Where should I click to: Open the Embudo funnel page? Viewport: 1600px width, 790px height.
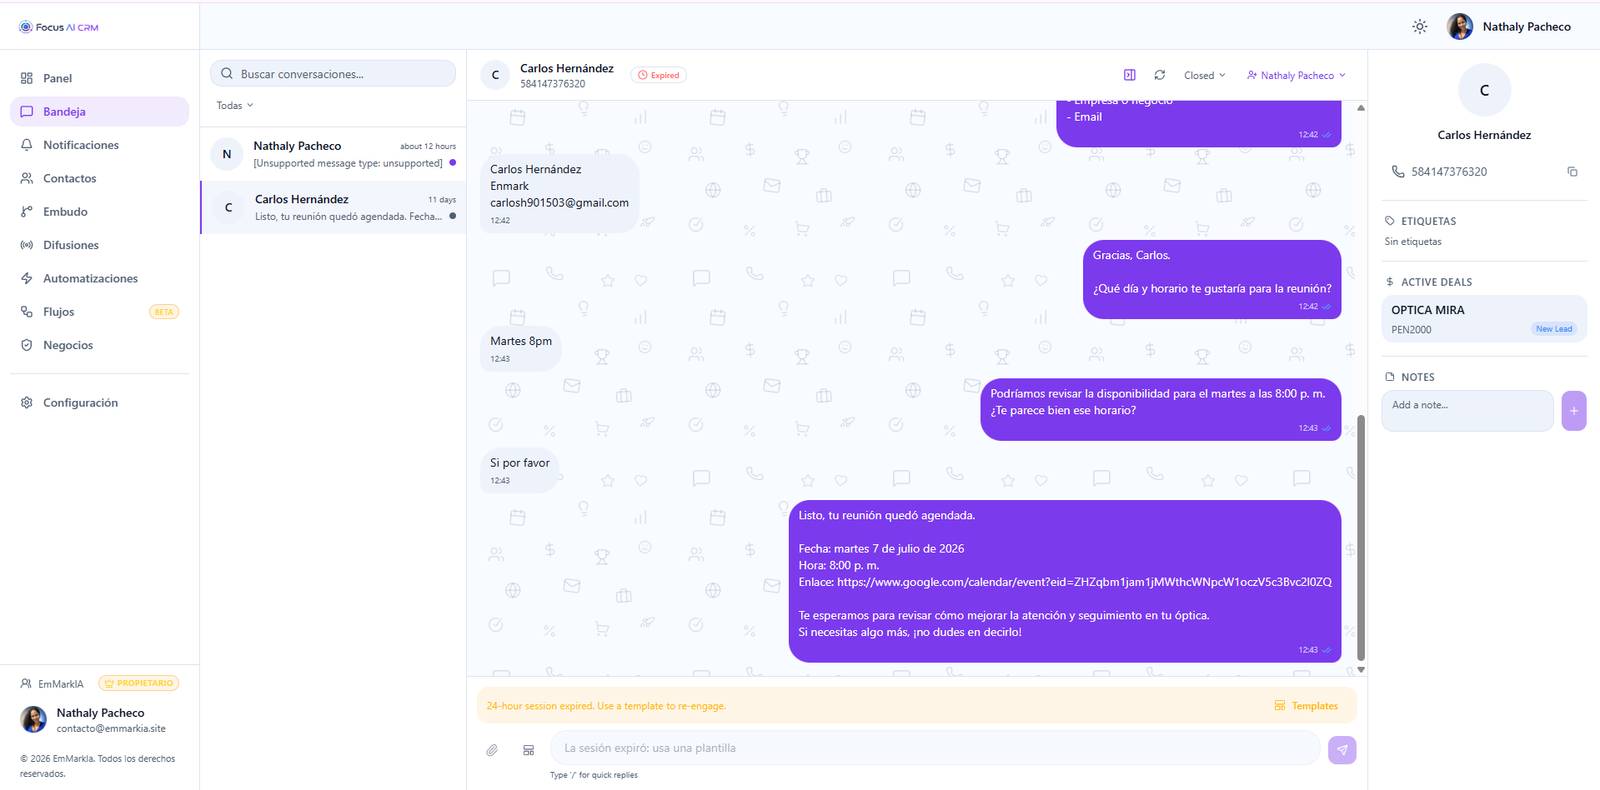[x=99, y=211]
